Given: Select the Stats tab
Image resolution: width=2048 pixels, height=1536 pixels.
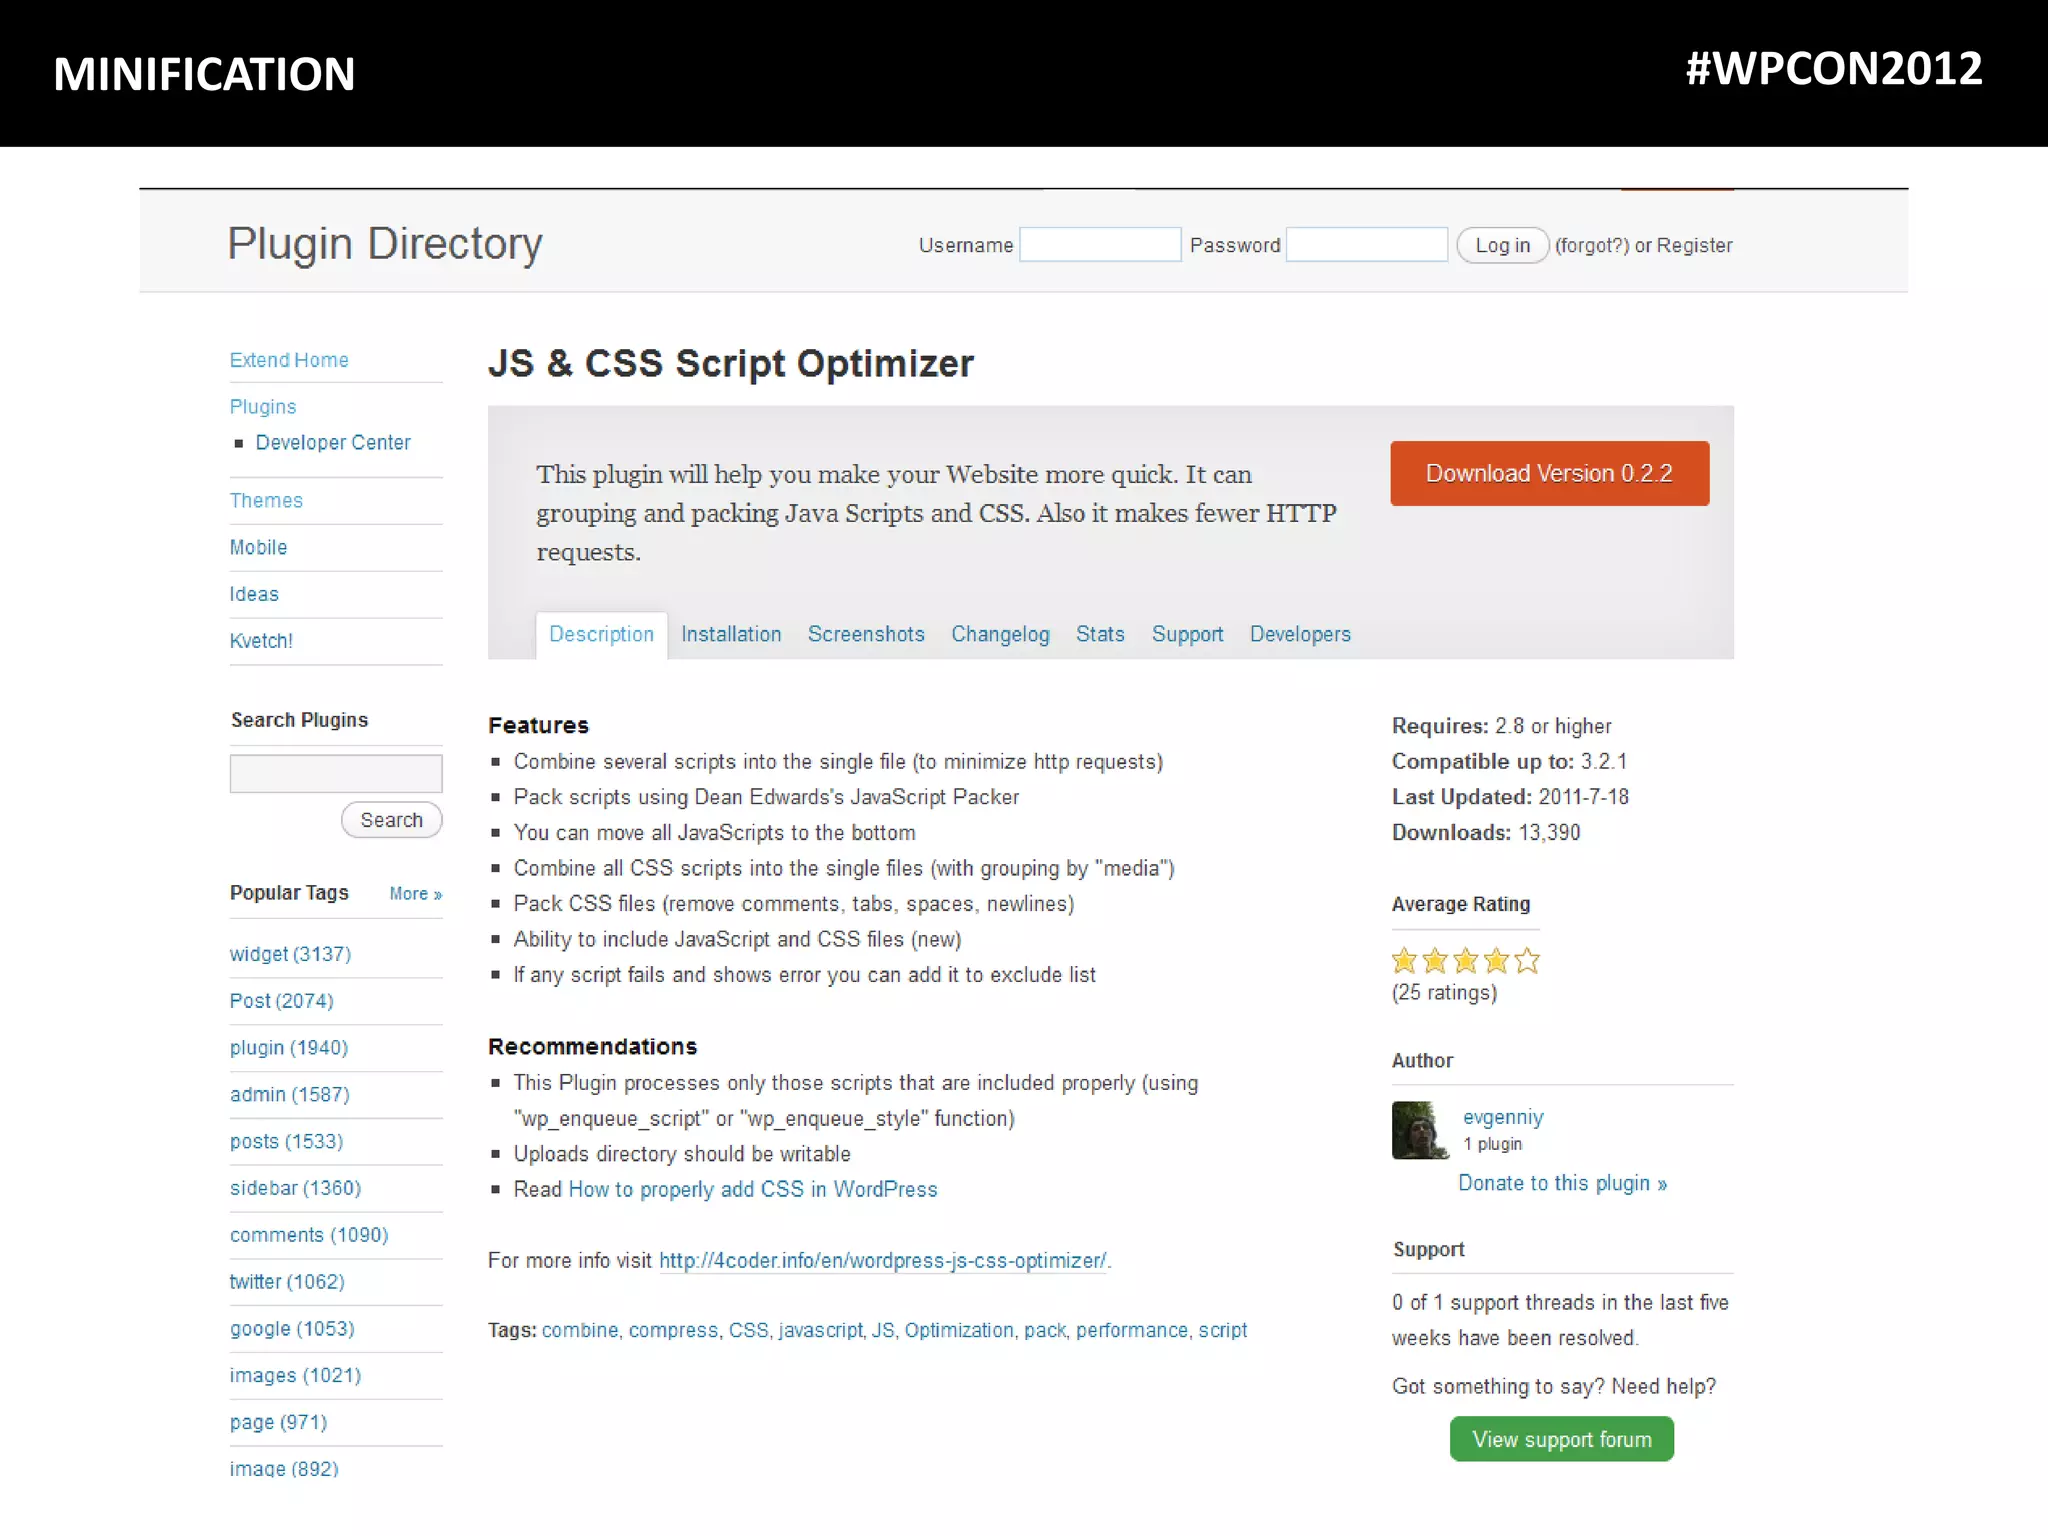Looking at the screenshot, I should point(1100,634).
